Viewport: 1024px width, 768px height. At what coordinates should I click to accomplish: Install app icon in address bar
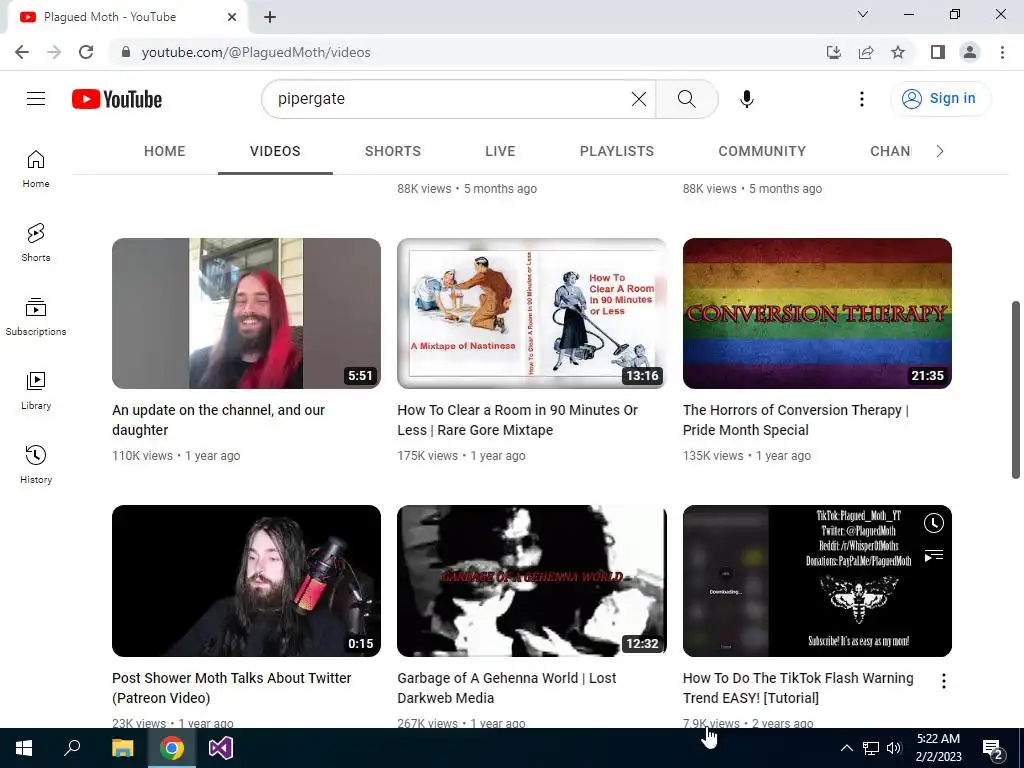(x=834, y=52)
